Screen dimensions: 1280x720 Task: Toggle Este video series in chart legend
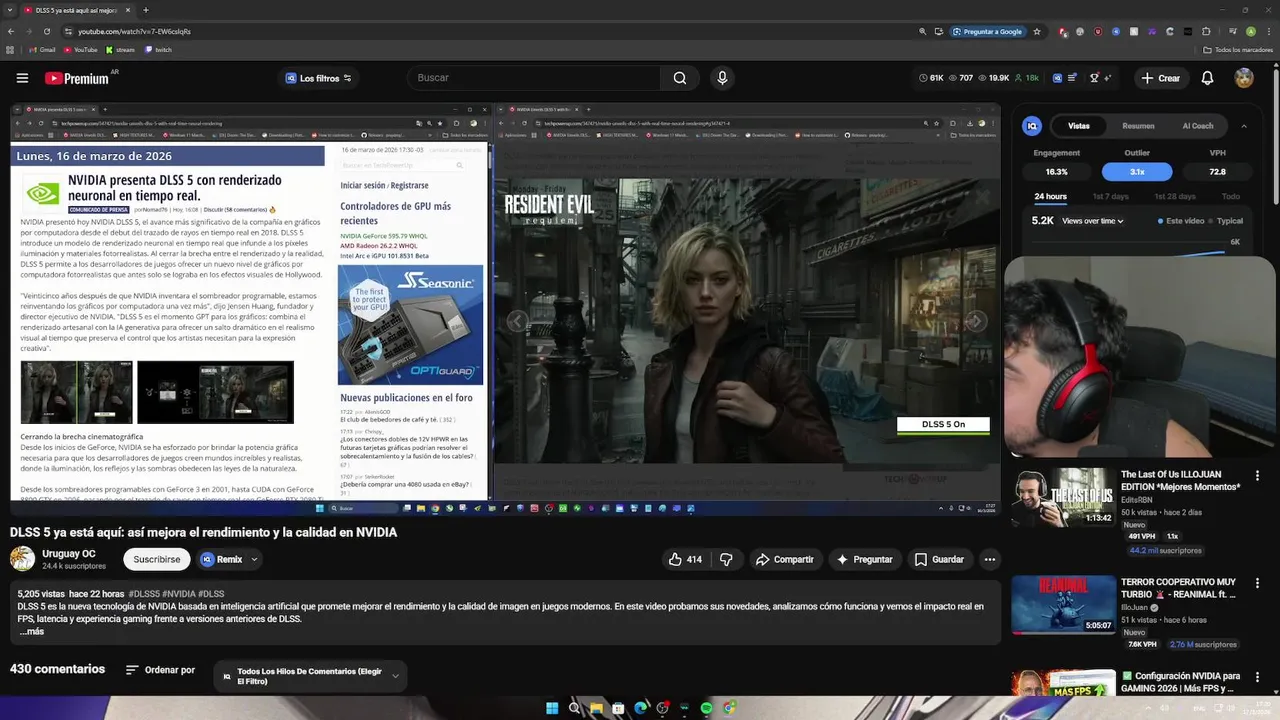click(x=1181, y=221)
